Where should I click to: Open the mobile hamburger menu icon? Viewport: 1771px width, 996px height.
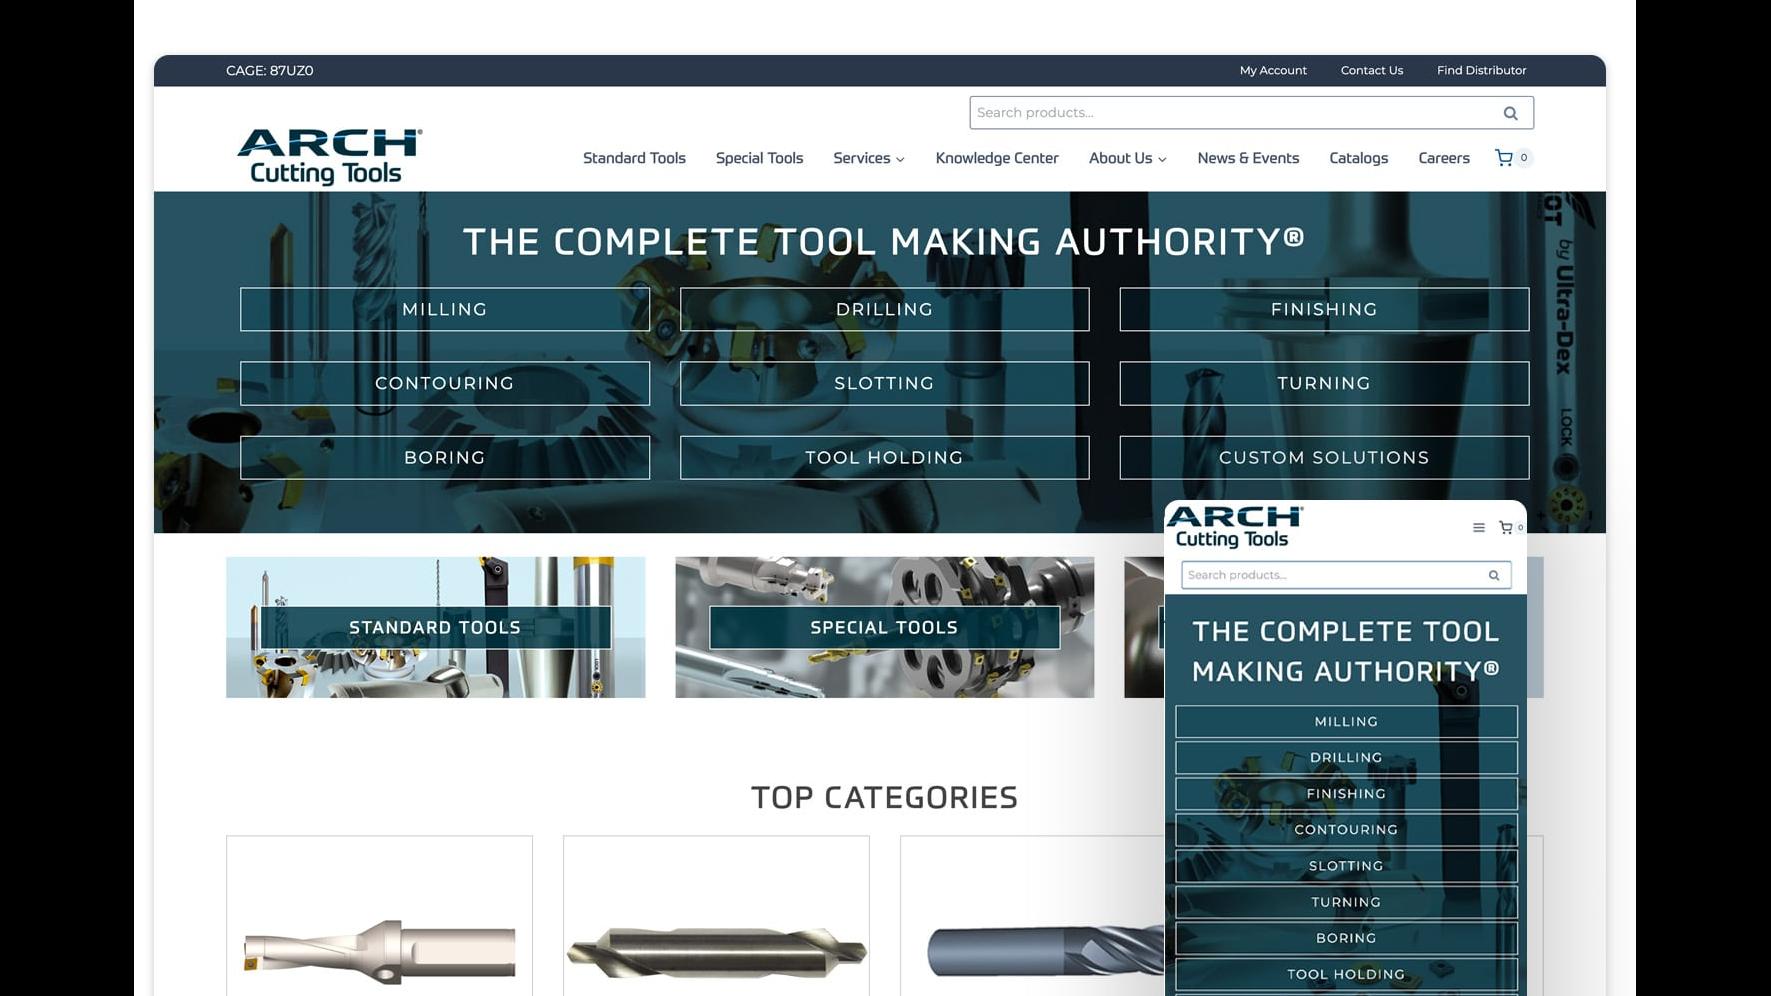pos(1478,528)
